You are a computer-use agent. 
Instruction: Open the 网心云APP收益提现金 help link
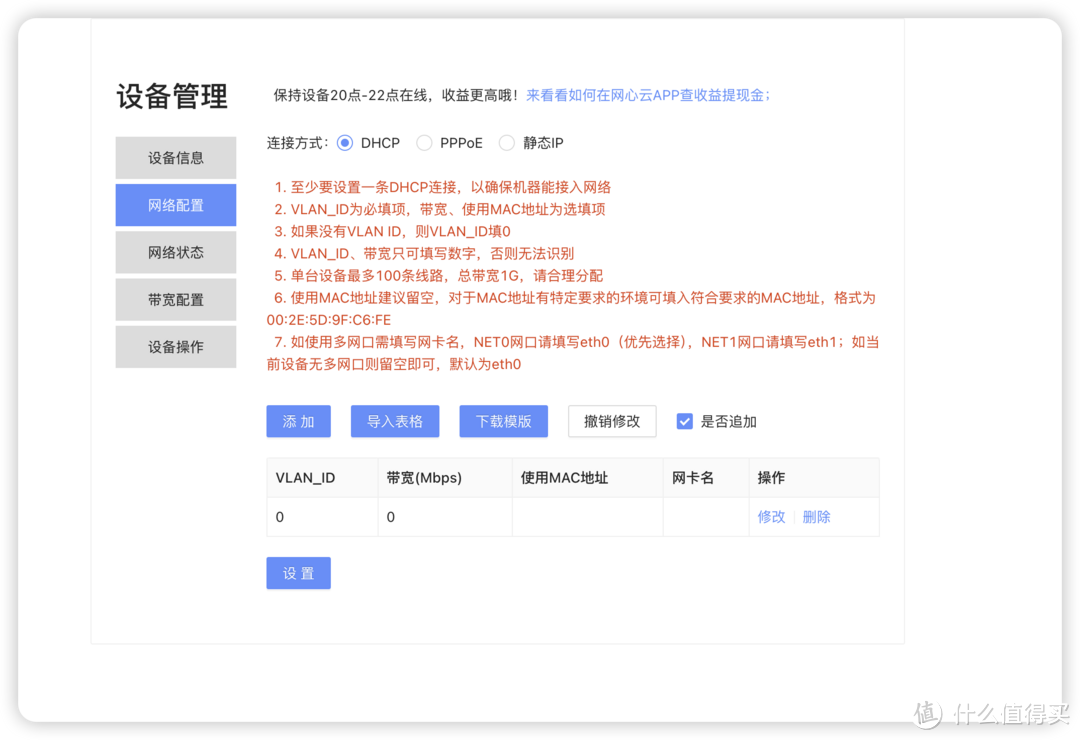pyautogui.click(x=648, y=95)
